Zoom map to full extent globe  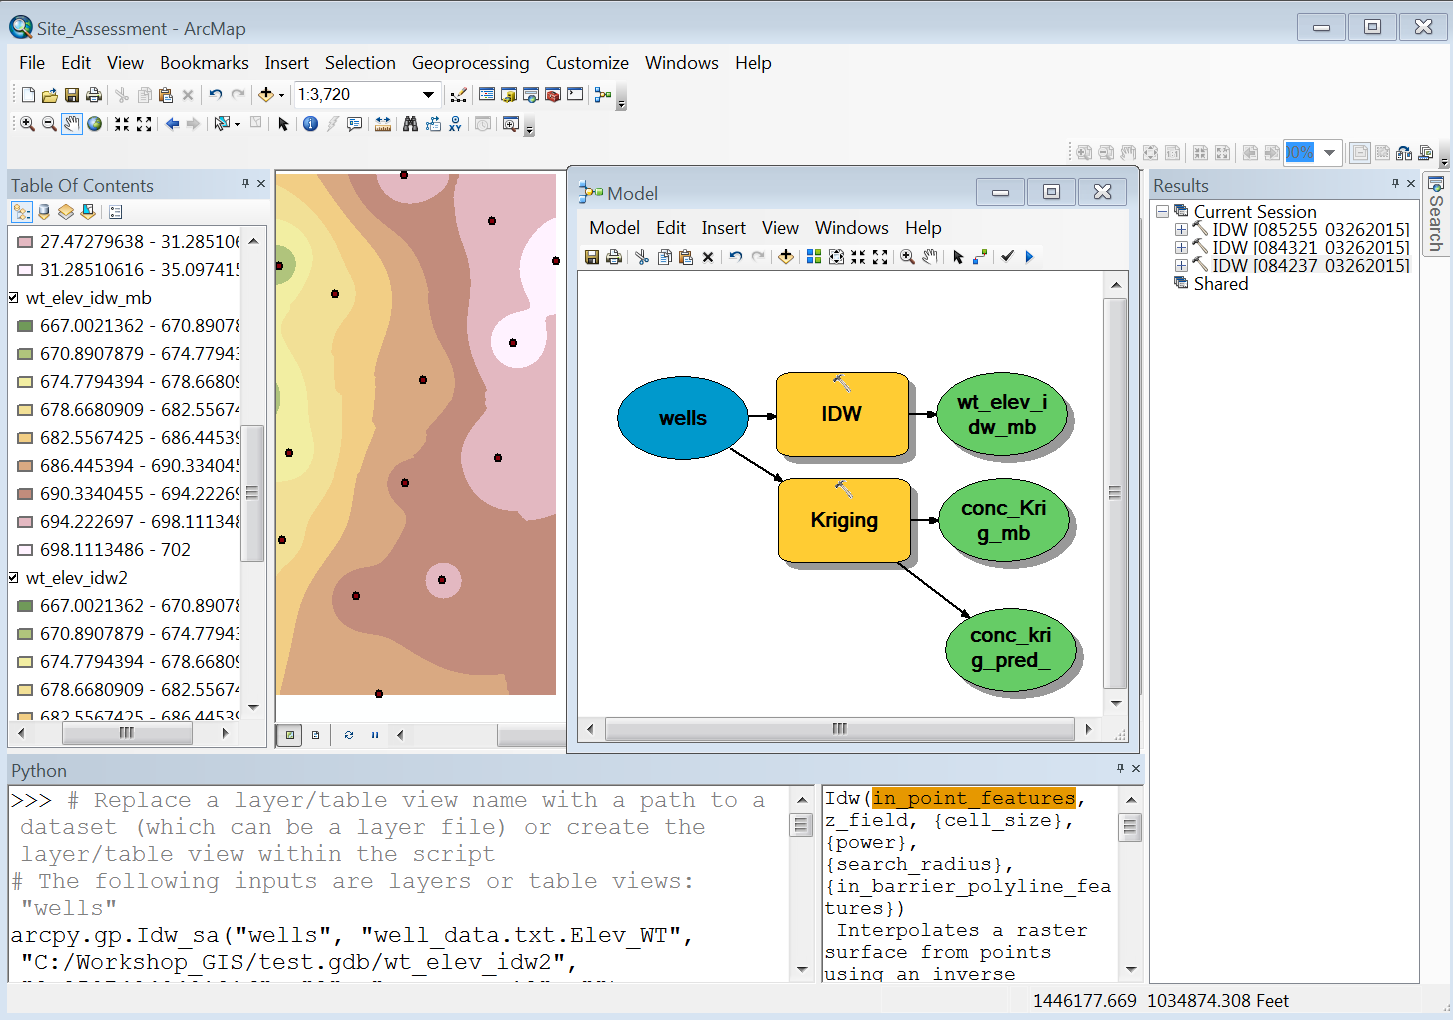click(94, 124)
